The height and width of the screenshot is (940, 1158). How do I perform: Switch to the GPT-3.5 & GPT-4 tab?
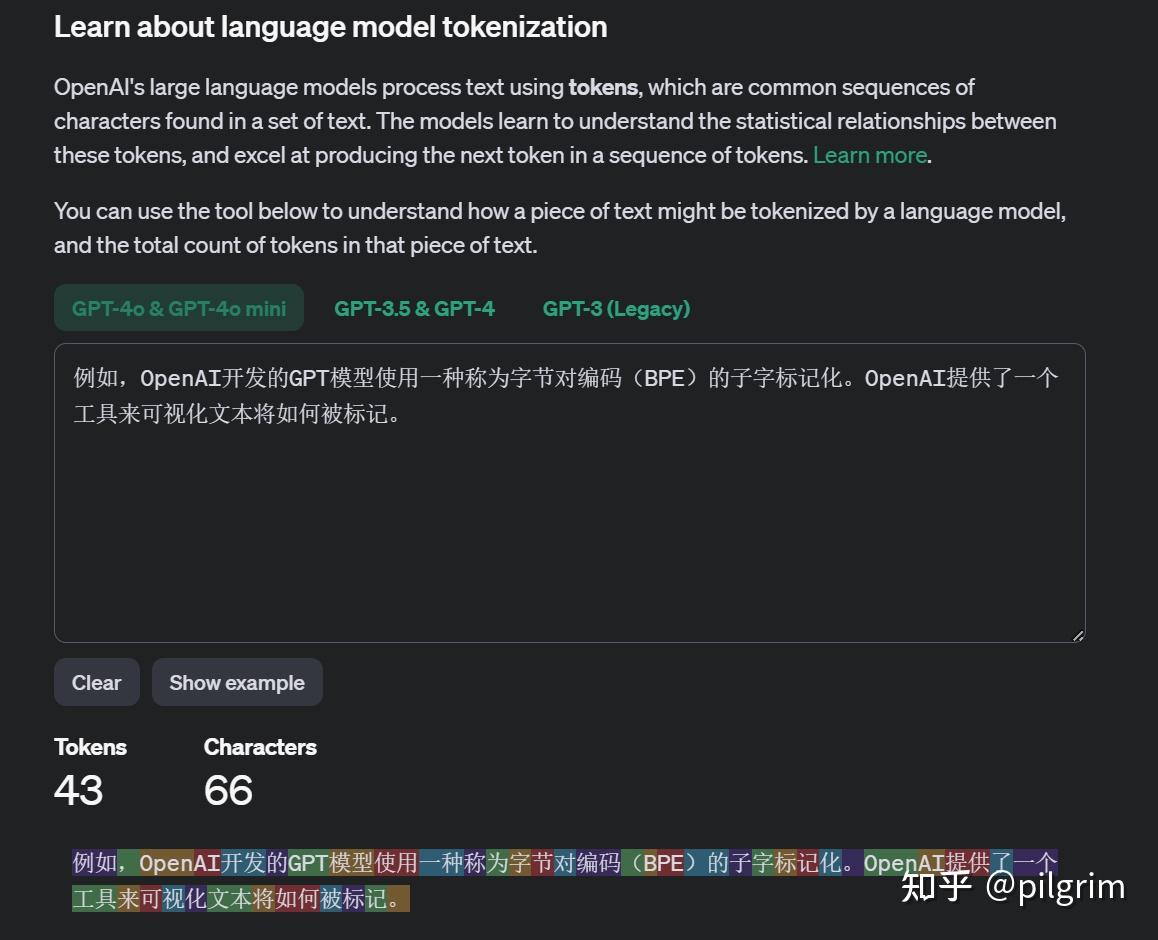tap(414, 308)
